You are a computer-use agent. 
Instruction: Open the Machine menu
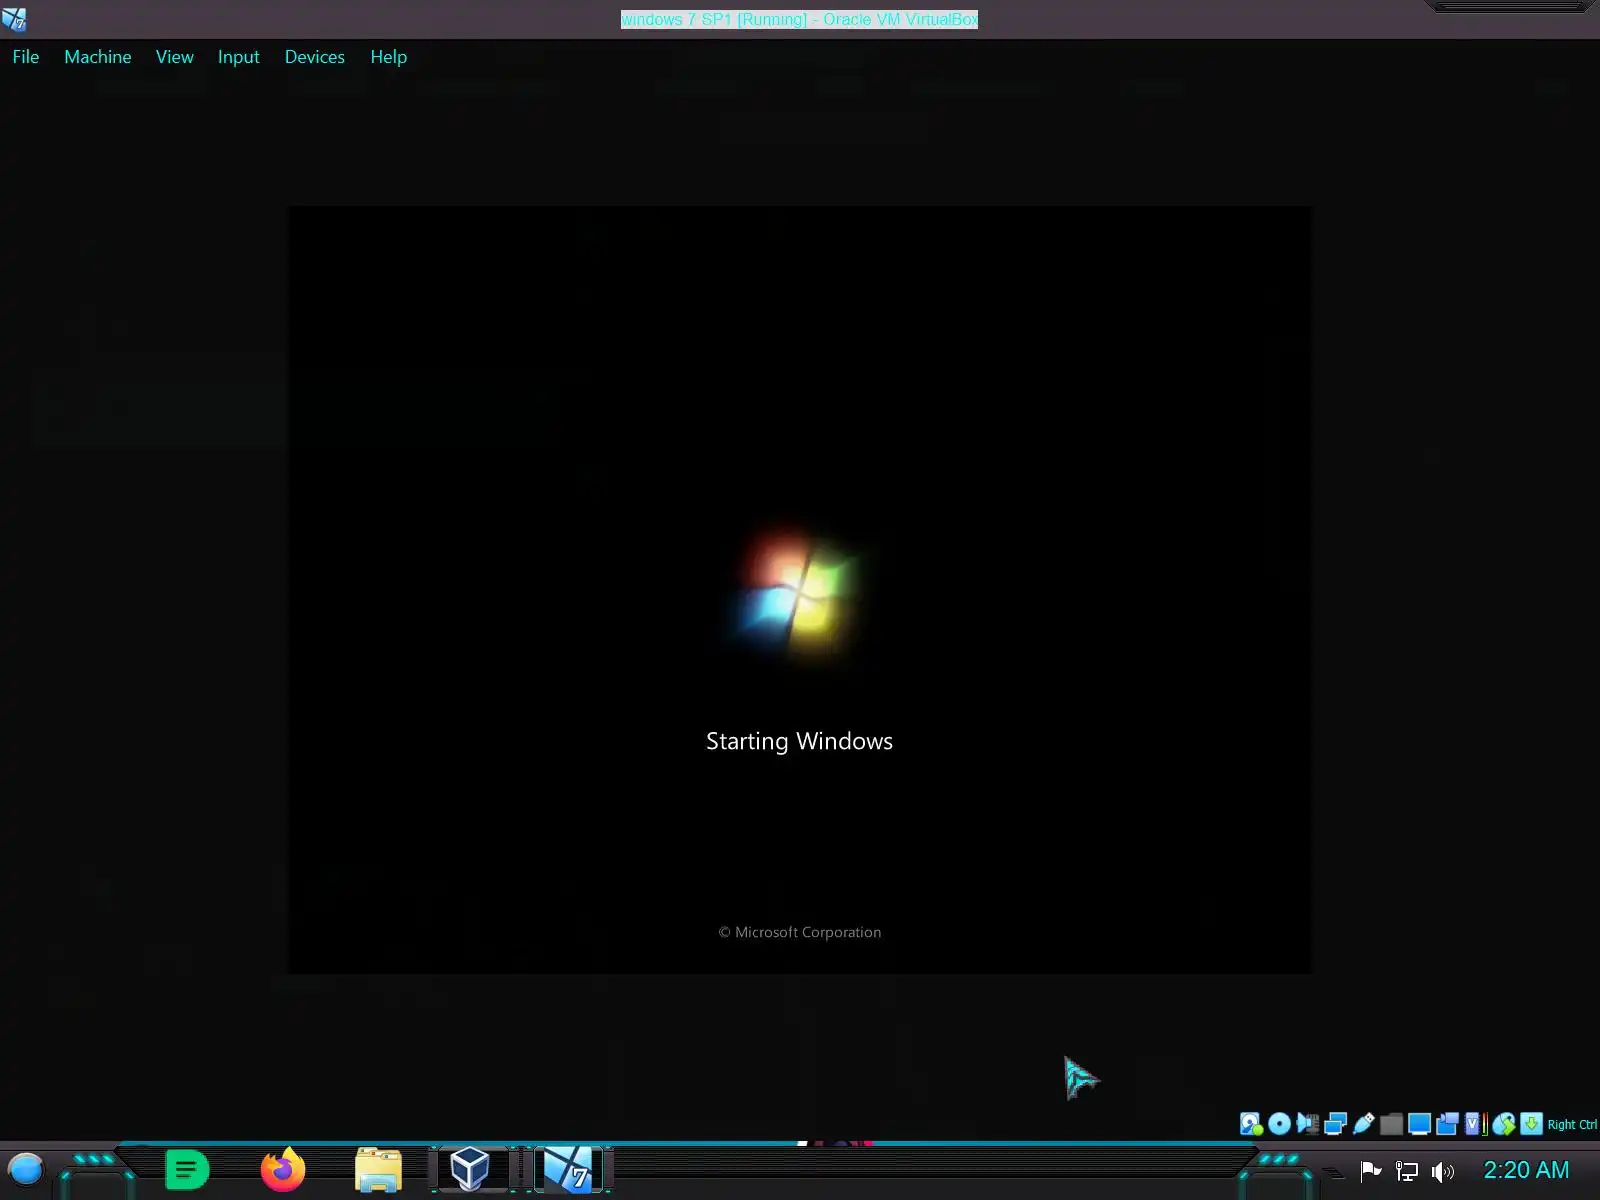pos(98,57)
